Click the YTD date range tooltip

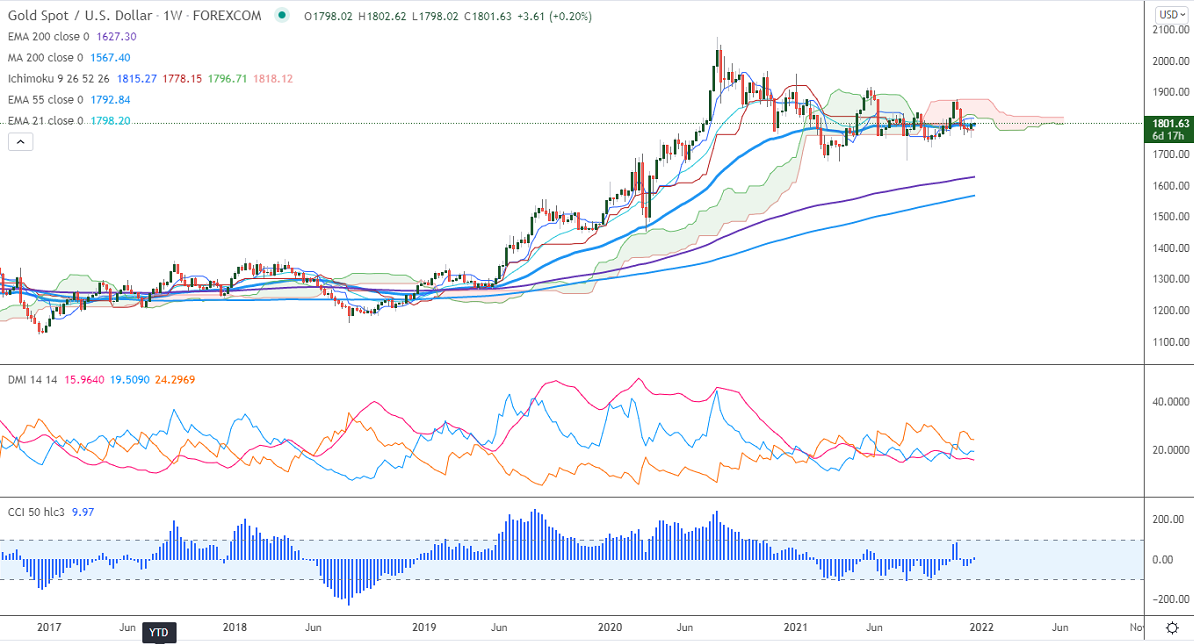pyautogui.click(x=158, y=633)
